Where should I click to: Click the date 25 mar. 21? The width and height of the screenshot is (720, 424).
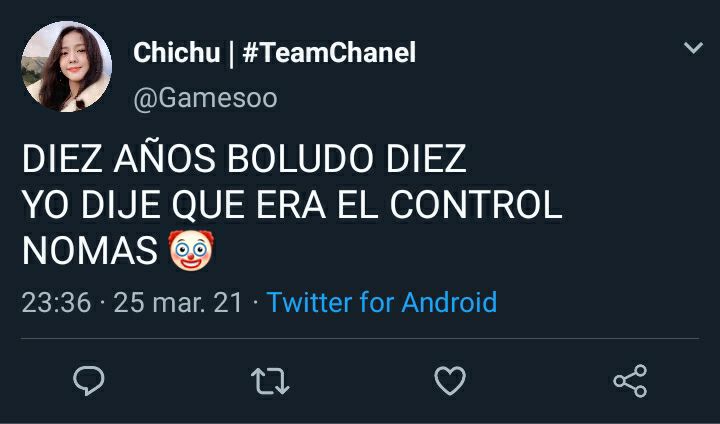point(178,303)
